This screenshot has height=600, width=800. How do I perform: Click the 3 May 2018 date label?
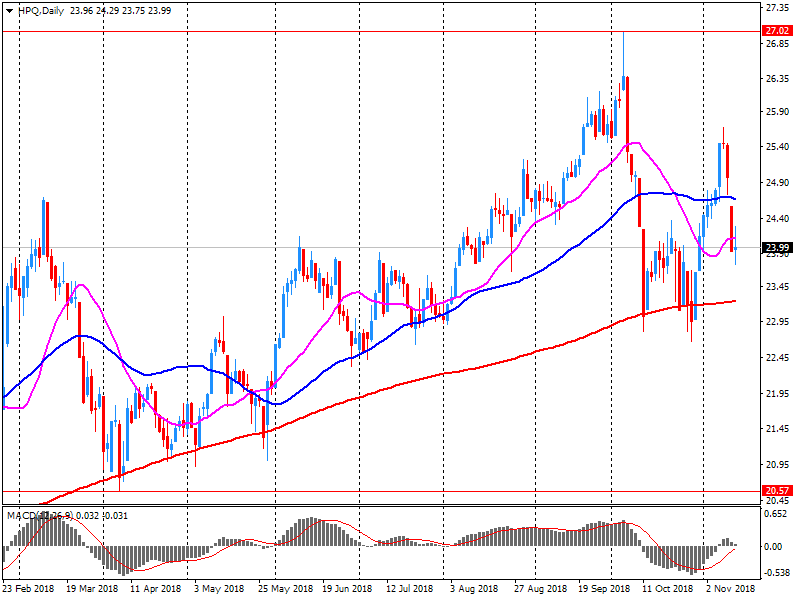coord(219,589)
